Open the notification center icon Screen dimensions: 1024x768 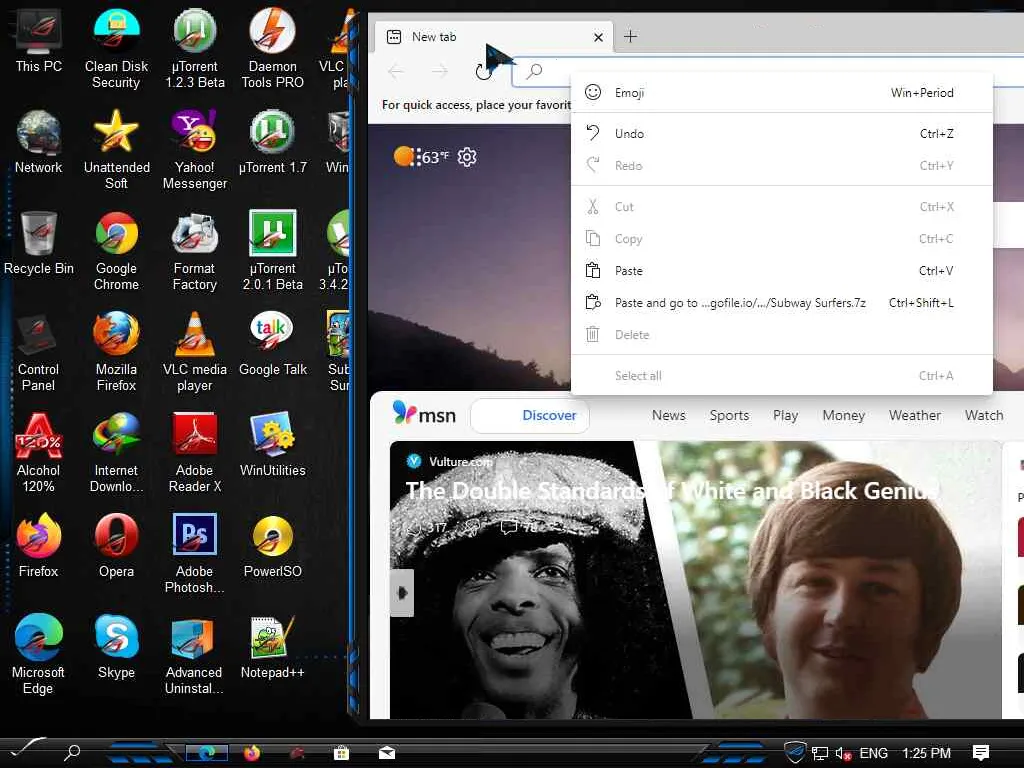tap(981, 753)
